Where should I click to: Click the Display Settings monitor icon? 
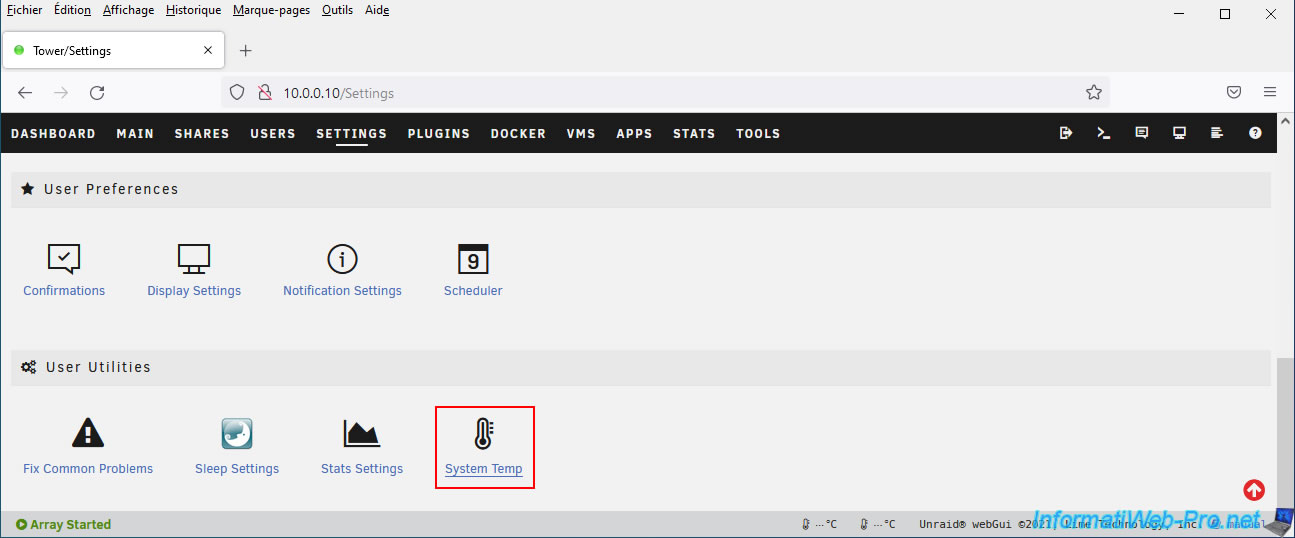[194, 259]
